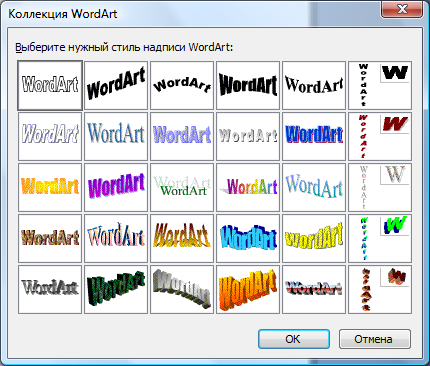
Task: Select the bold black condensed WordArt style
Action: (x=248, y=85)
